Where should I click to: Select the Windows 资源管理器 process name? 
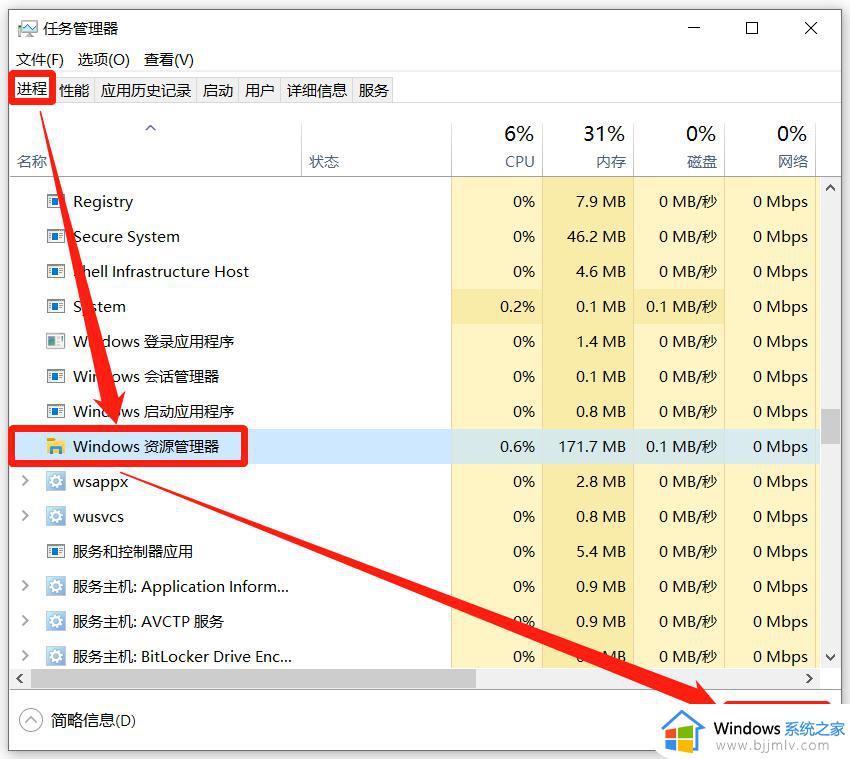pyautogui.click(x=146, y=446)
